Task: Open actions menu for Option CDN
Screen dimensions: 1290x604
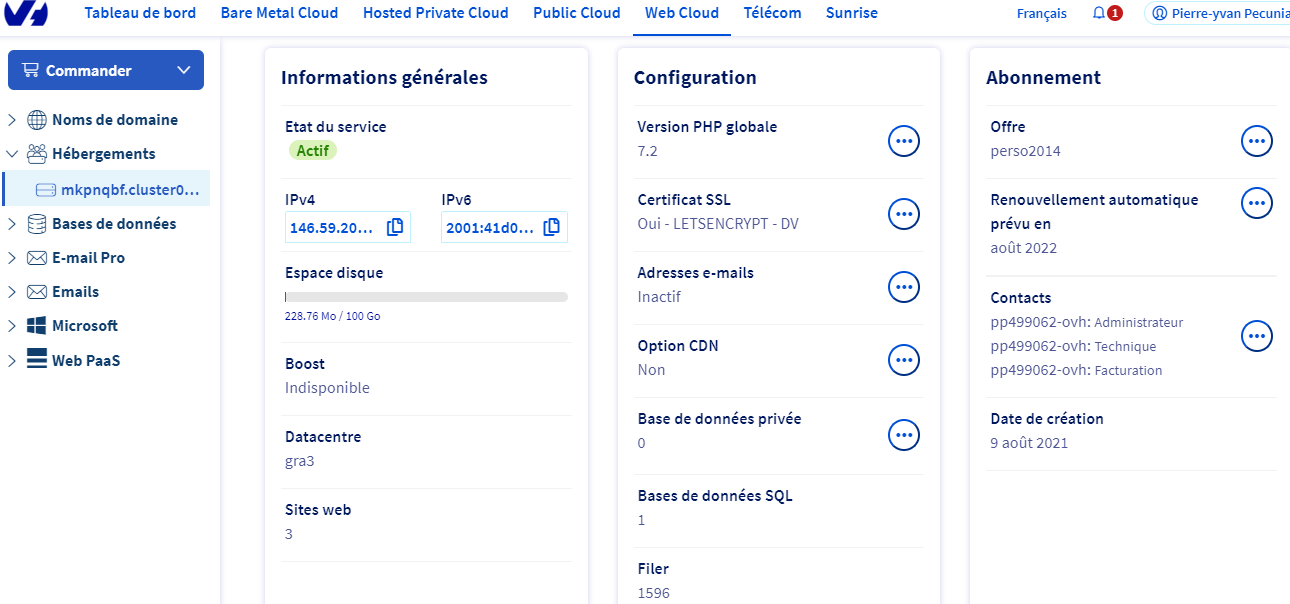Action: pos(903,360)
